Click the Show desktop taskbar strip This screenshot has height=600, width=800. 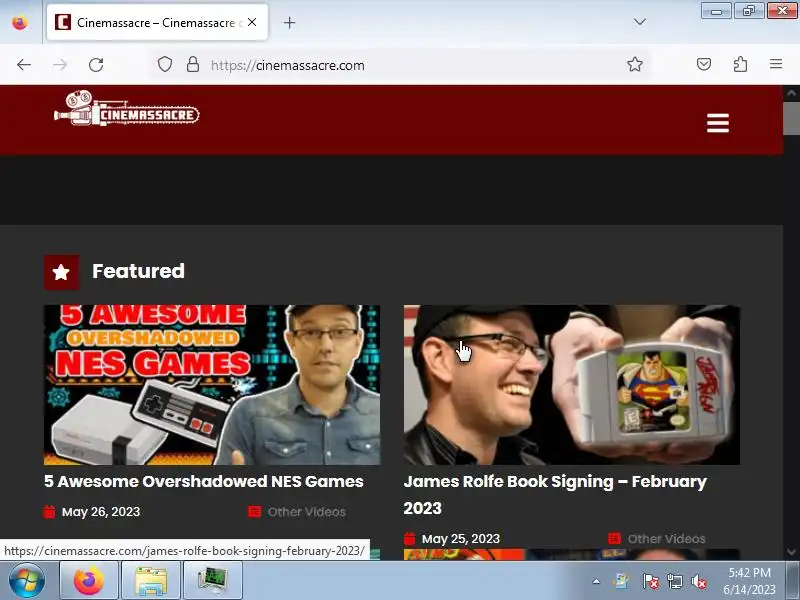pyautogui.click(x=794, y=581)
